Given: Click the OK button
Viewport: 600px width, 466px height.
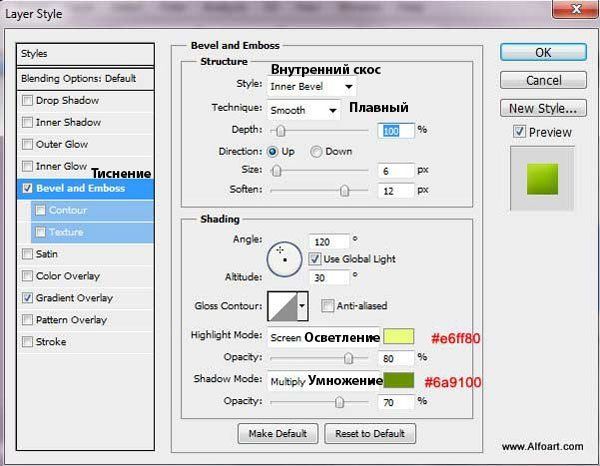Looking at the screenshot, I should pyautogui.click(x=543, y=52).
